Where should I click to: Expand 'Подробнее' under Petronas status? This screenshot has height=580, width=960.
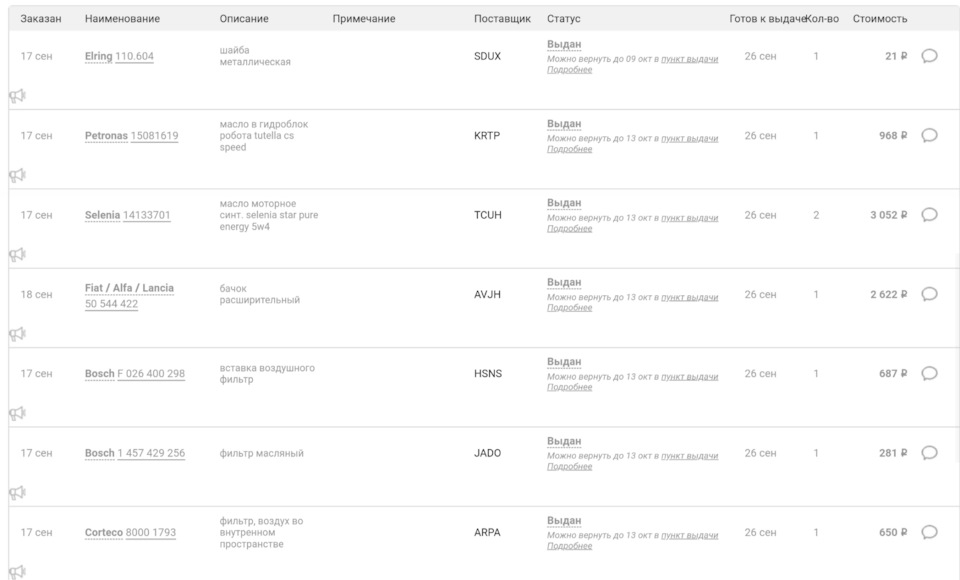pyautogui.click(x=569, y=149)
